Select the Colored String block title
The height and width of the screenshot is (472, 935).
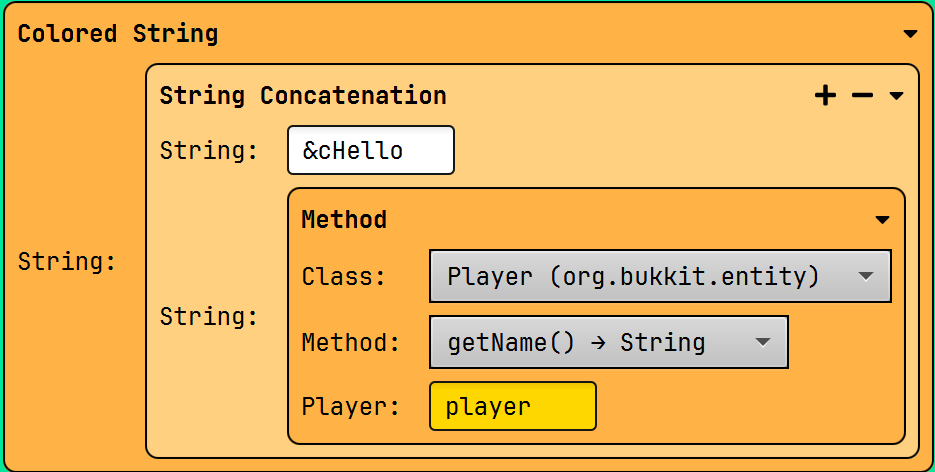point(118,34)
